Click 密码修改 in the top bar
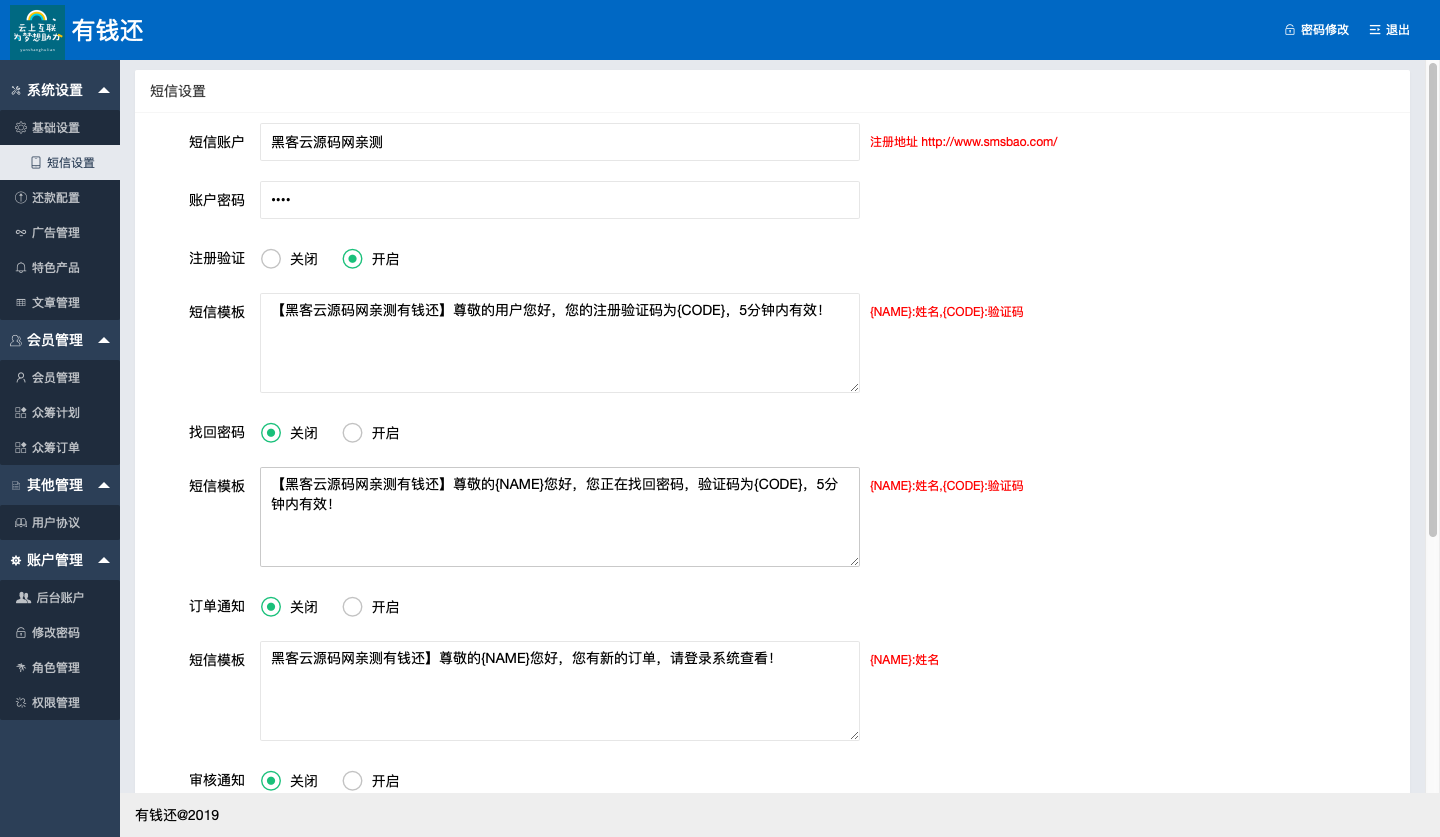Viewport: 1440px width, 837px height. 1317,30
